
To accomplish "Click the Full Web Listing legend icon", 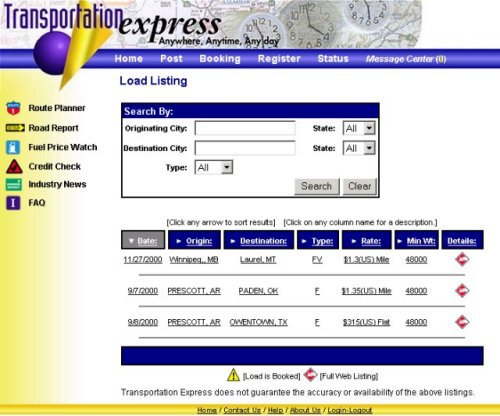I will 311,375.
